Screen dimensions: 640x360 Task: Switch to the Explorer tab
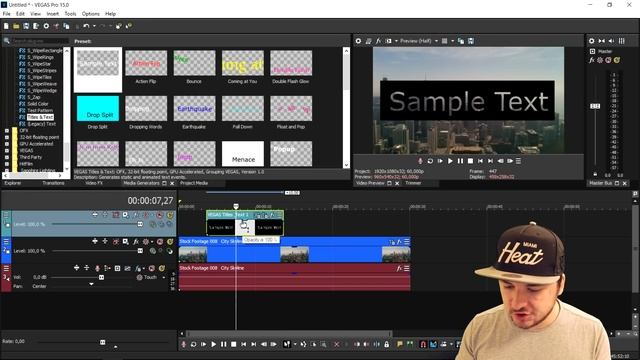(13, 183)
